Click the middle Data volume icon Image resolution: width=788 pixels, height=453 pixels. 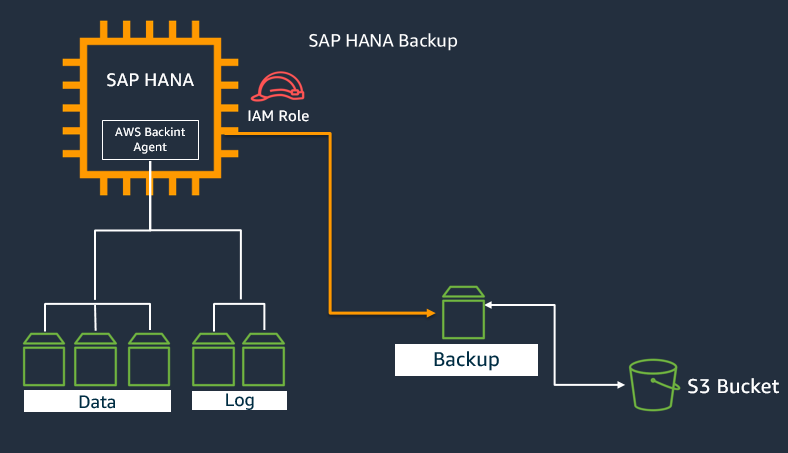(96, 359)
